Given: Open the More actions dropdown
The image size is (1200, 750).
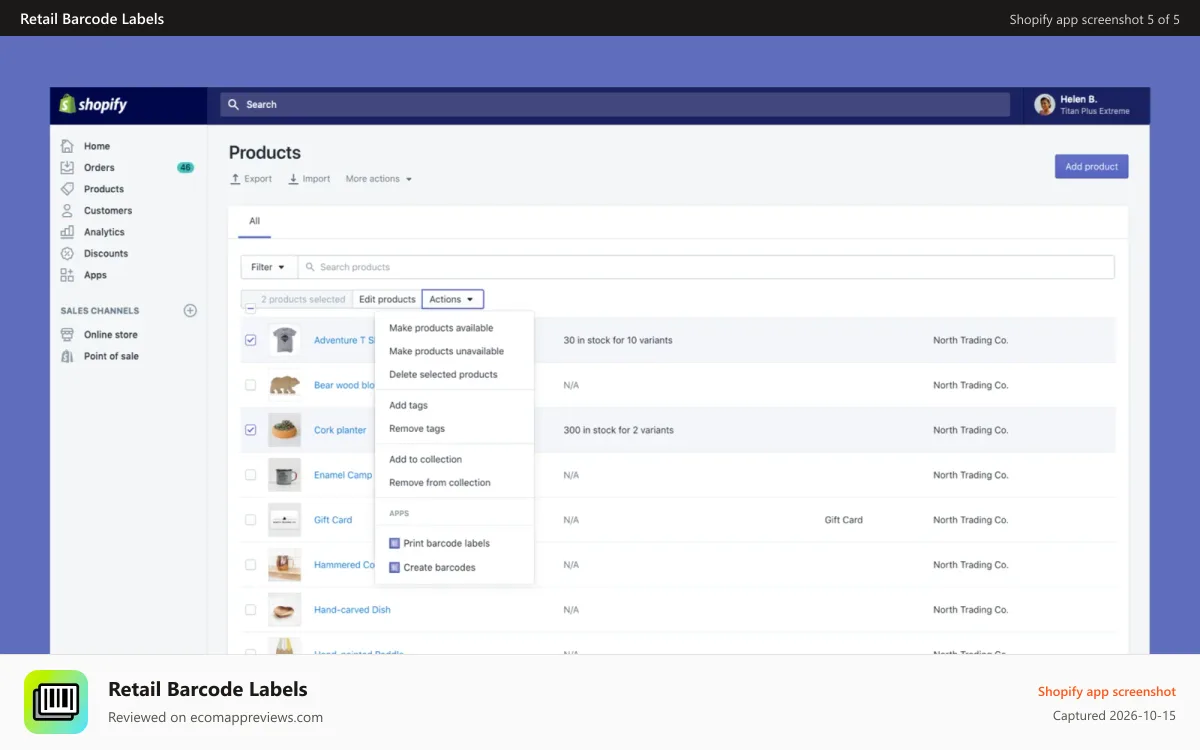Looking at the screenshot, I should (x=379, y=179).
